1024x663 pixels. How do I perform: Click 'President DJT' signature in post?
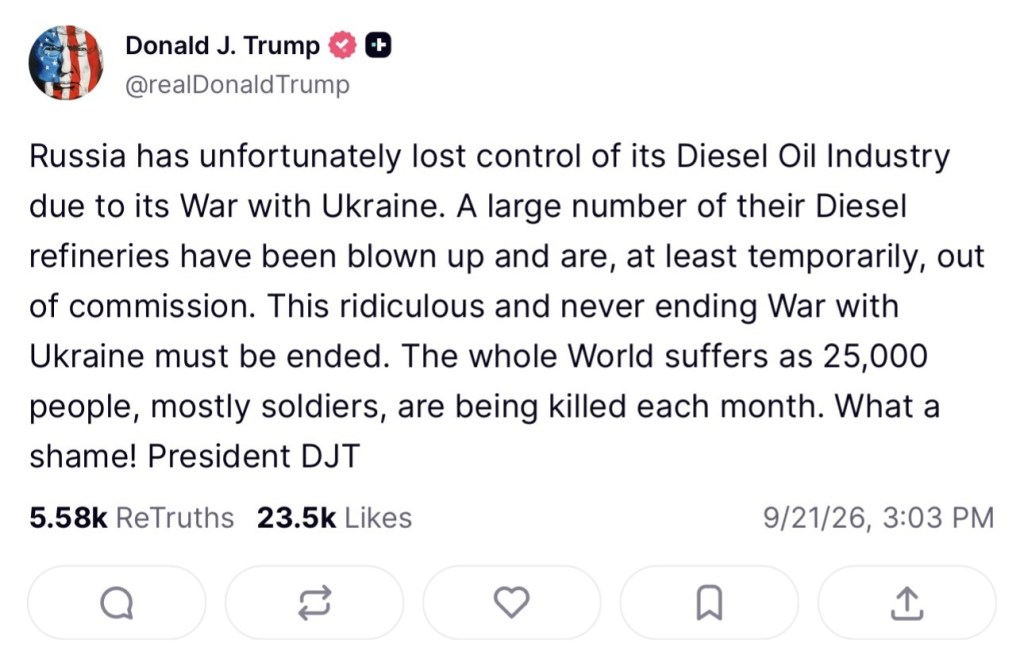[x=253, y=456]
